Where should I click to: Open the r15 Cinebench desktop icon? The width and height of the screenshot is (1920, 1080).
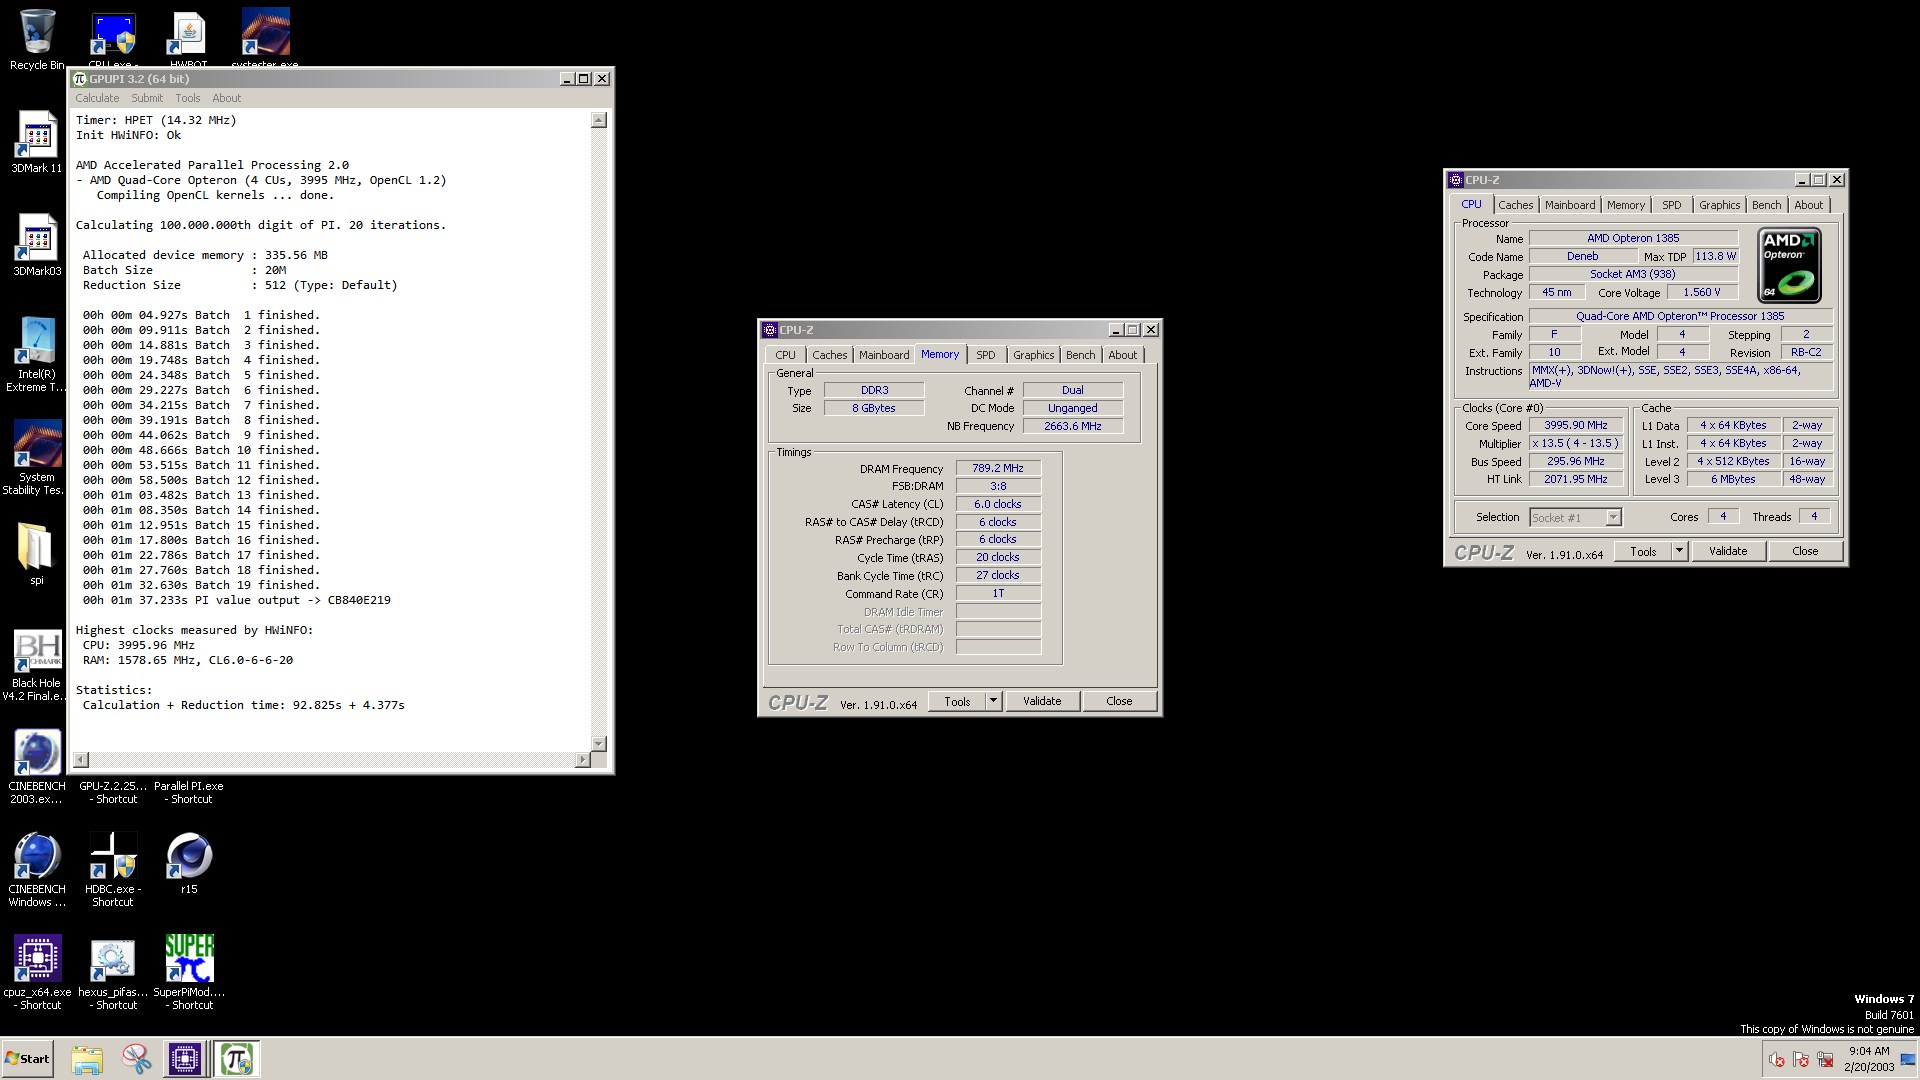[189, 864]
